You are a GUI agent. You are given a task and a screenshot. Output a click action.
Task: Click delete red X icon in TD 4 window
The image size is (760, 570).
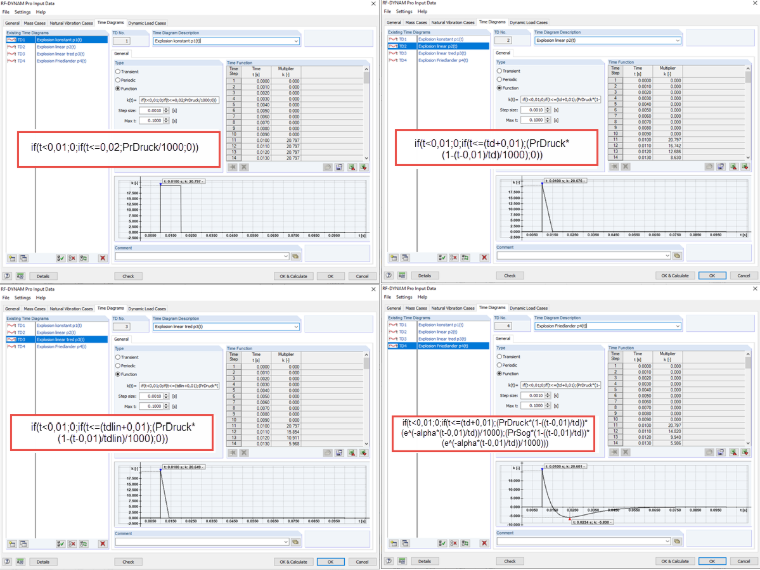(x=484, y=543)
